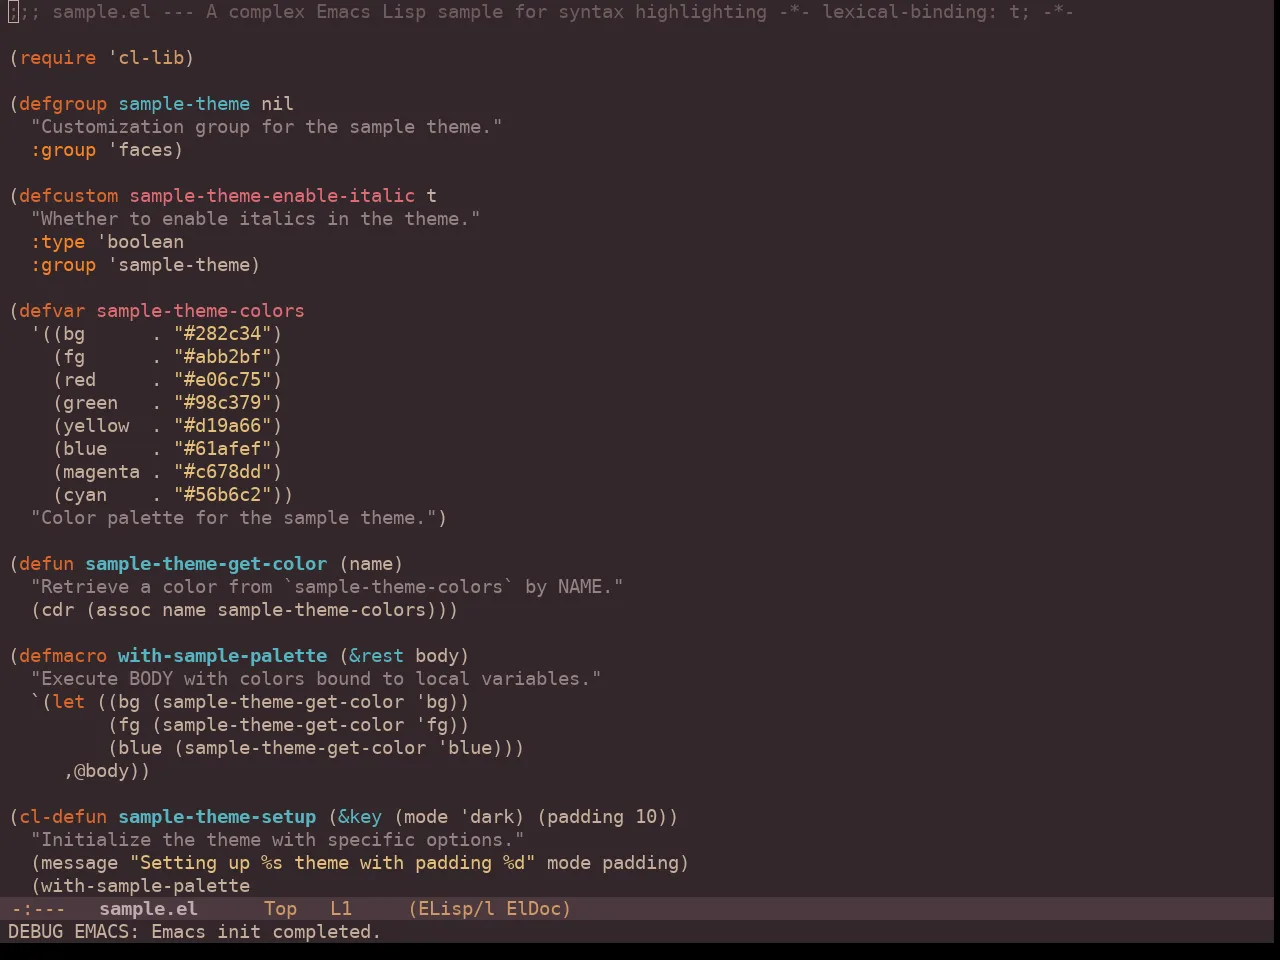Click 'yellow' key in color alist
This screenshot has height=960, width=1280.
click(x=96, y=426)
